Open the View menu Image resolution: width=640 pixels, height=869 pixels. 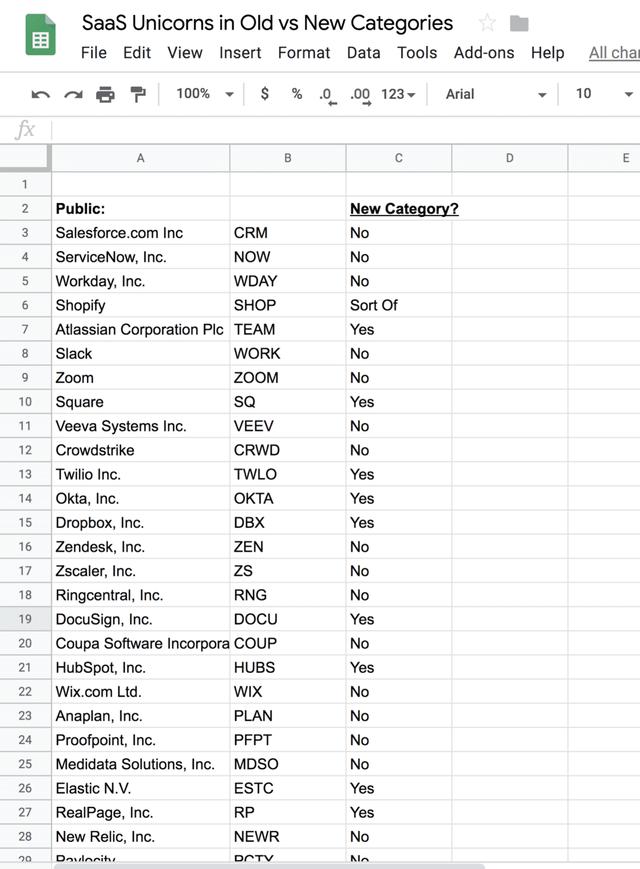(185, 53)
